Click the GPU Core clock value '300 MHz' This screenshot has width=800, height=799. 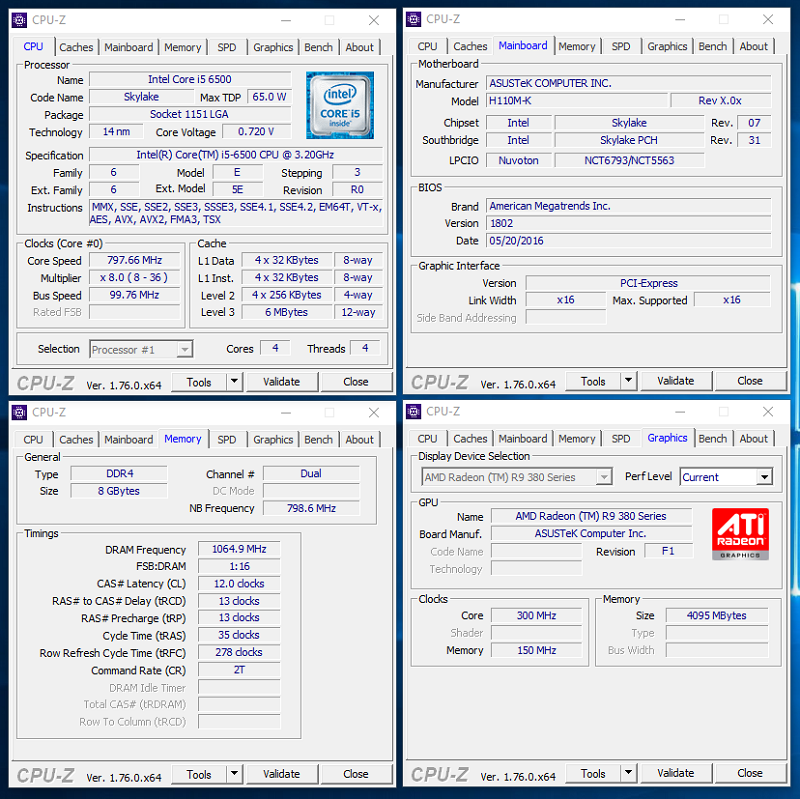click(537, 616)
